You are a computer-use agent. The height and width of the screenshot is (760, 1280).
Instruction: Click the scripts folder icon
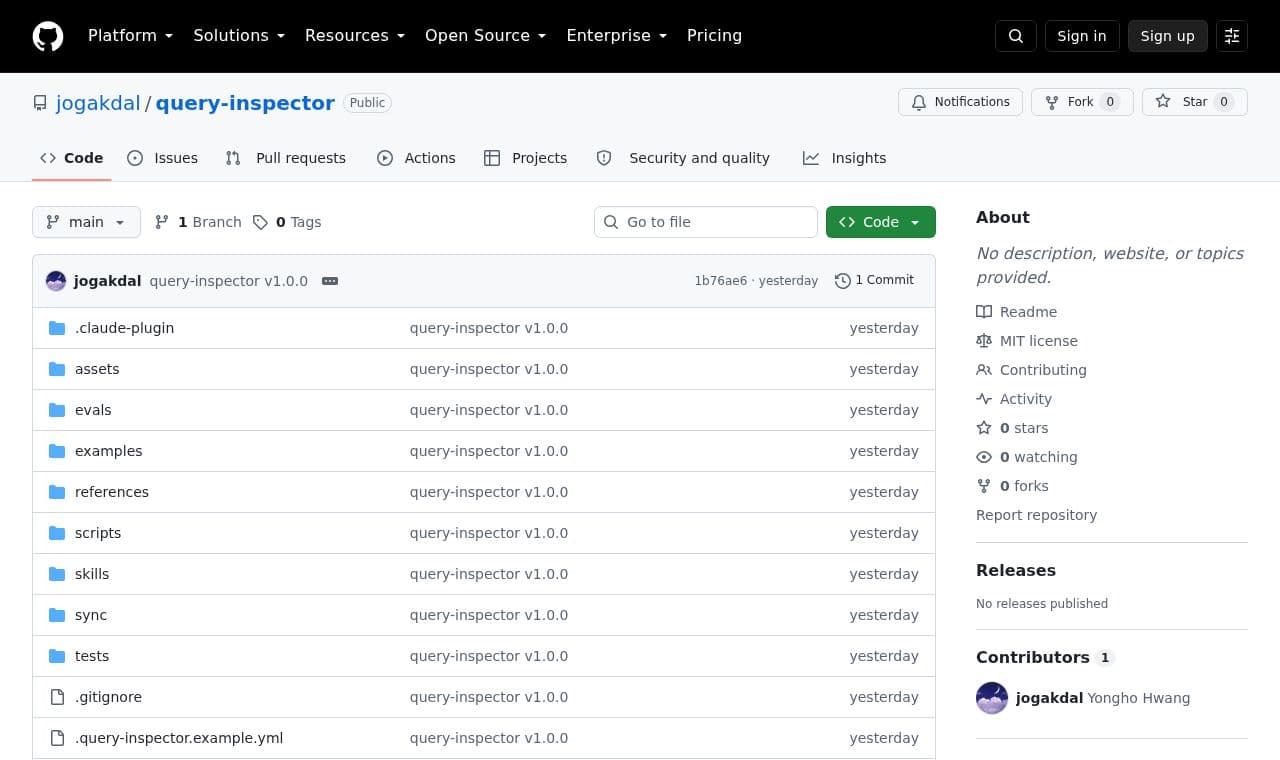pos(57,533)
